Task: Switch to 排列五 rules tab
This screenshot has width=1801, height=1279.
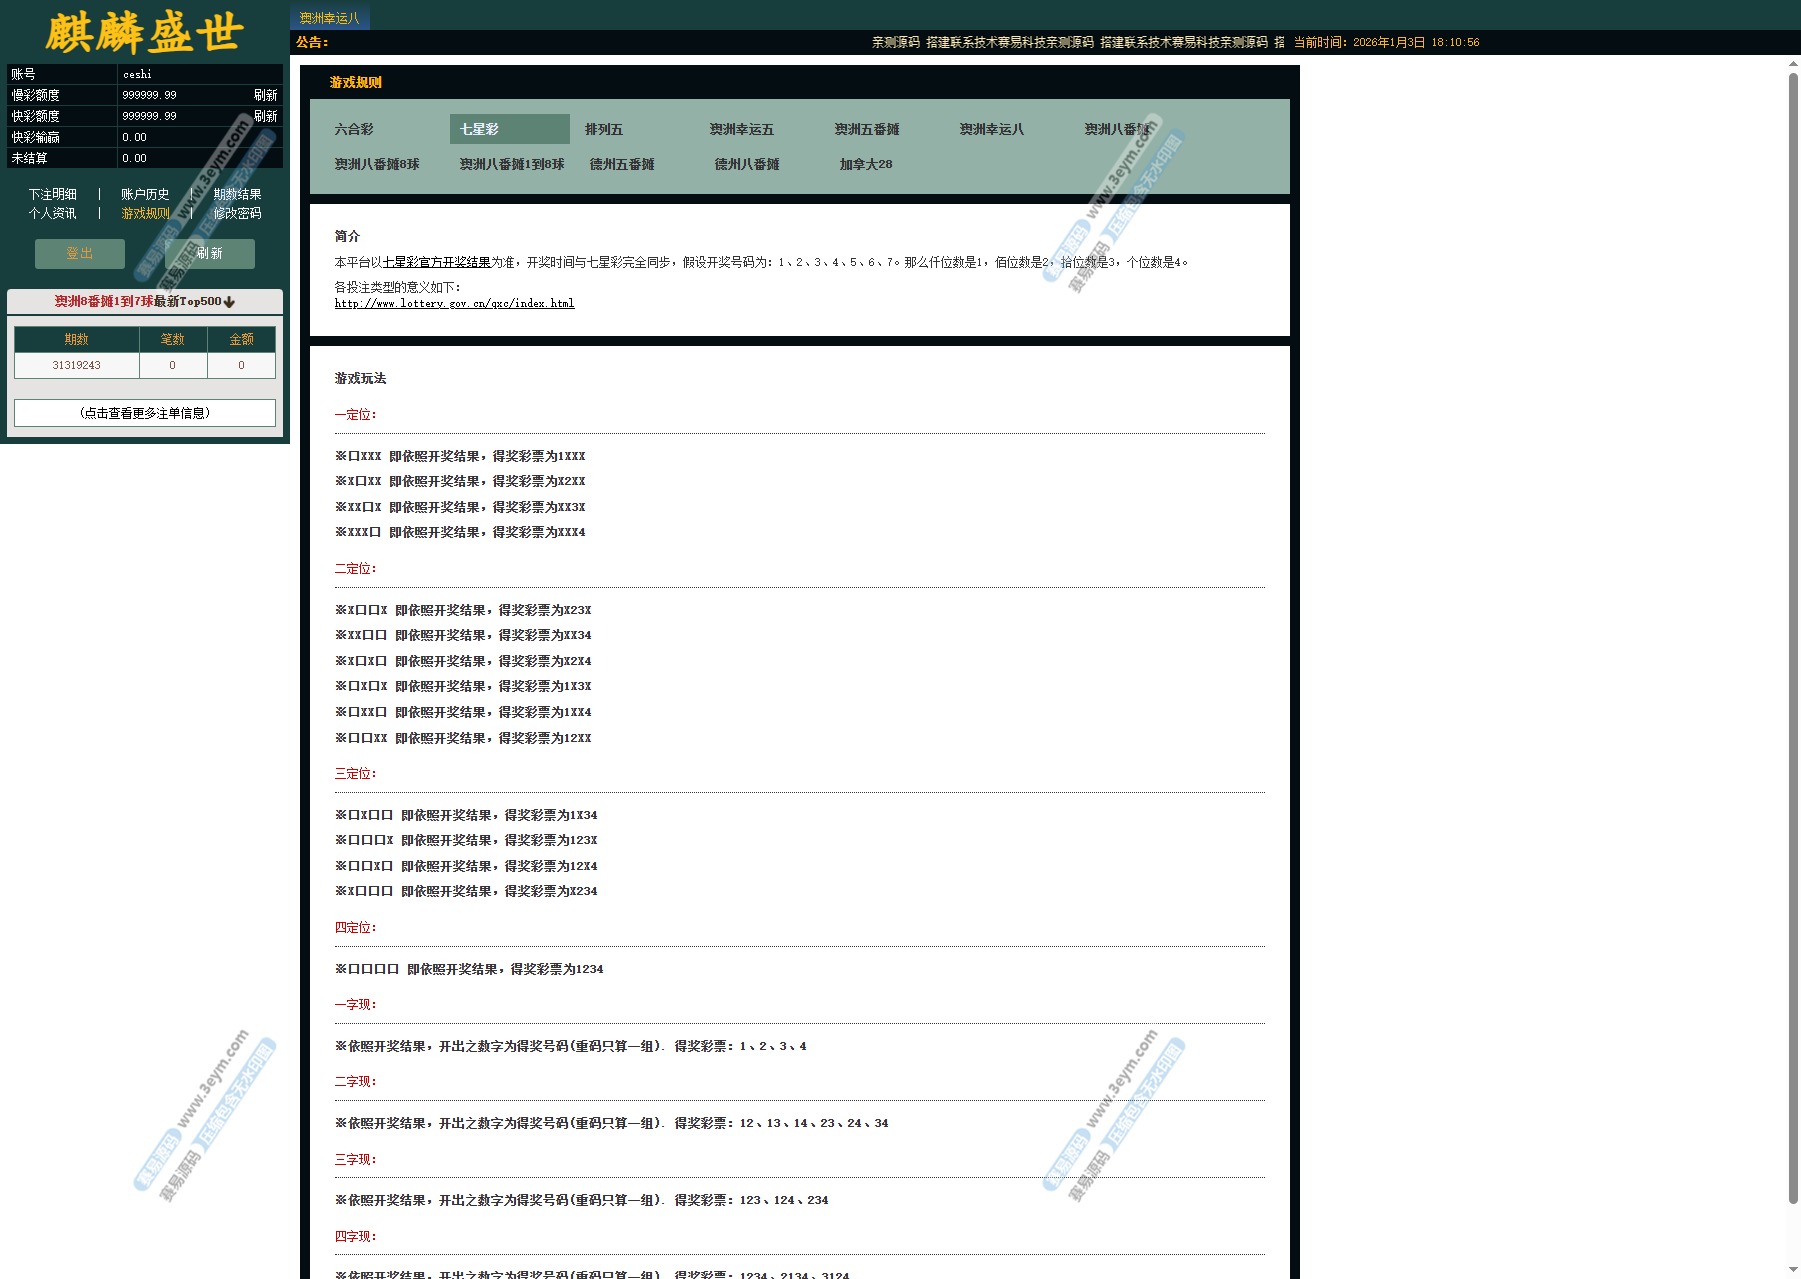Action: (604, 129)
